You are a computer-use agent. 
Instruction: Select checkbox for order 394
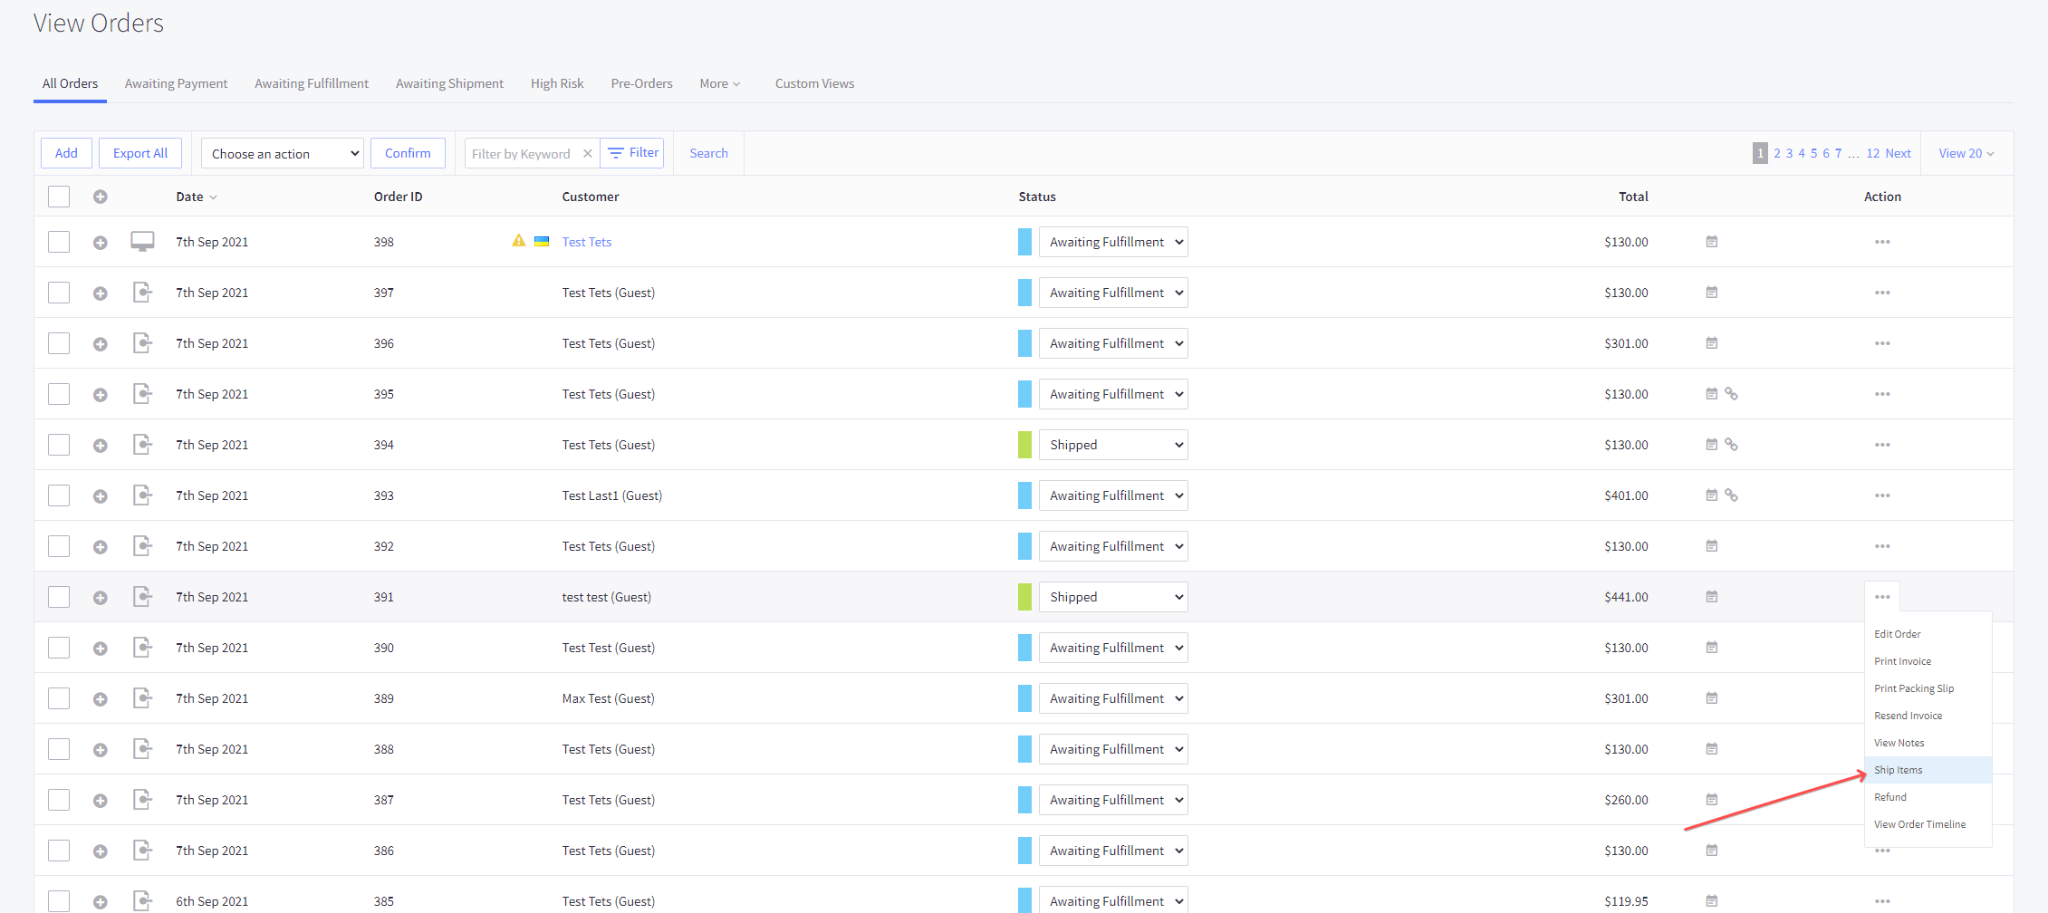(59, 445)
